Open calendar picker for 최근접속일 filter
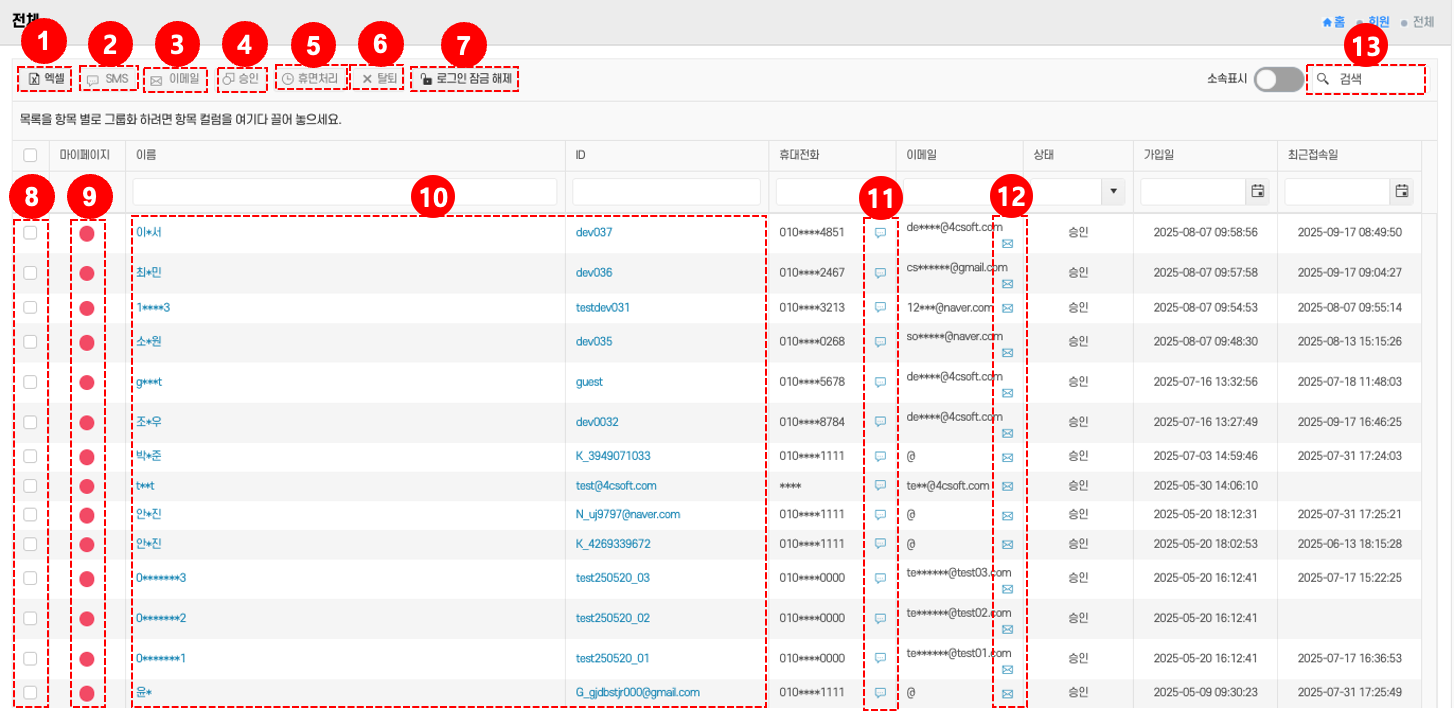 click(x=1402, y=191)
